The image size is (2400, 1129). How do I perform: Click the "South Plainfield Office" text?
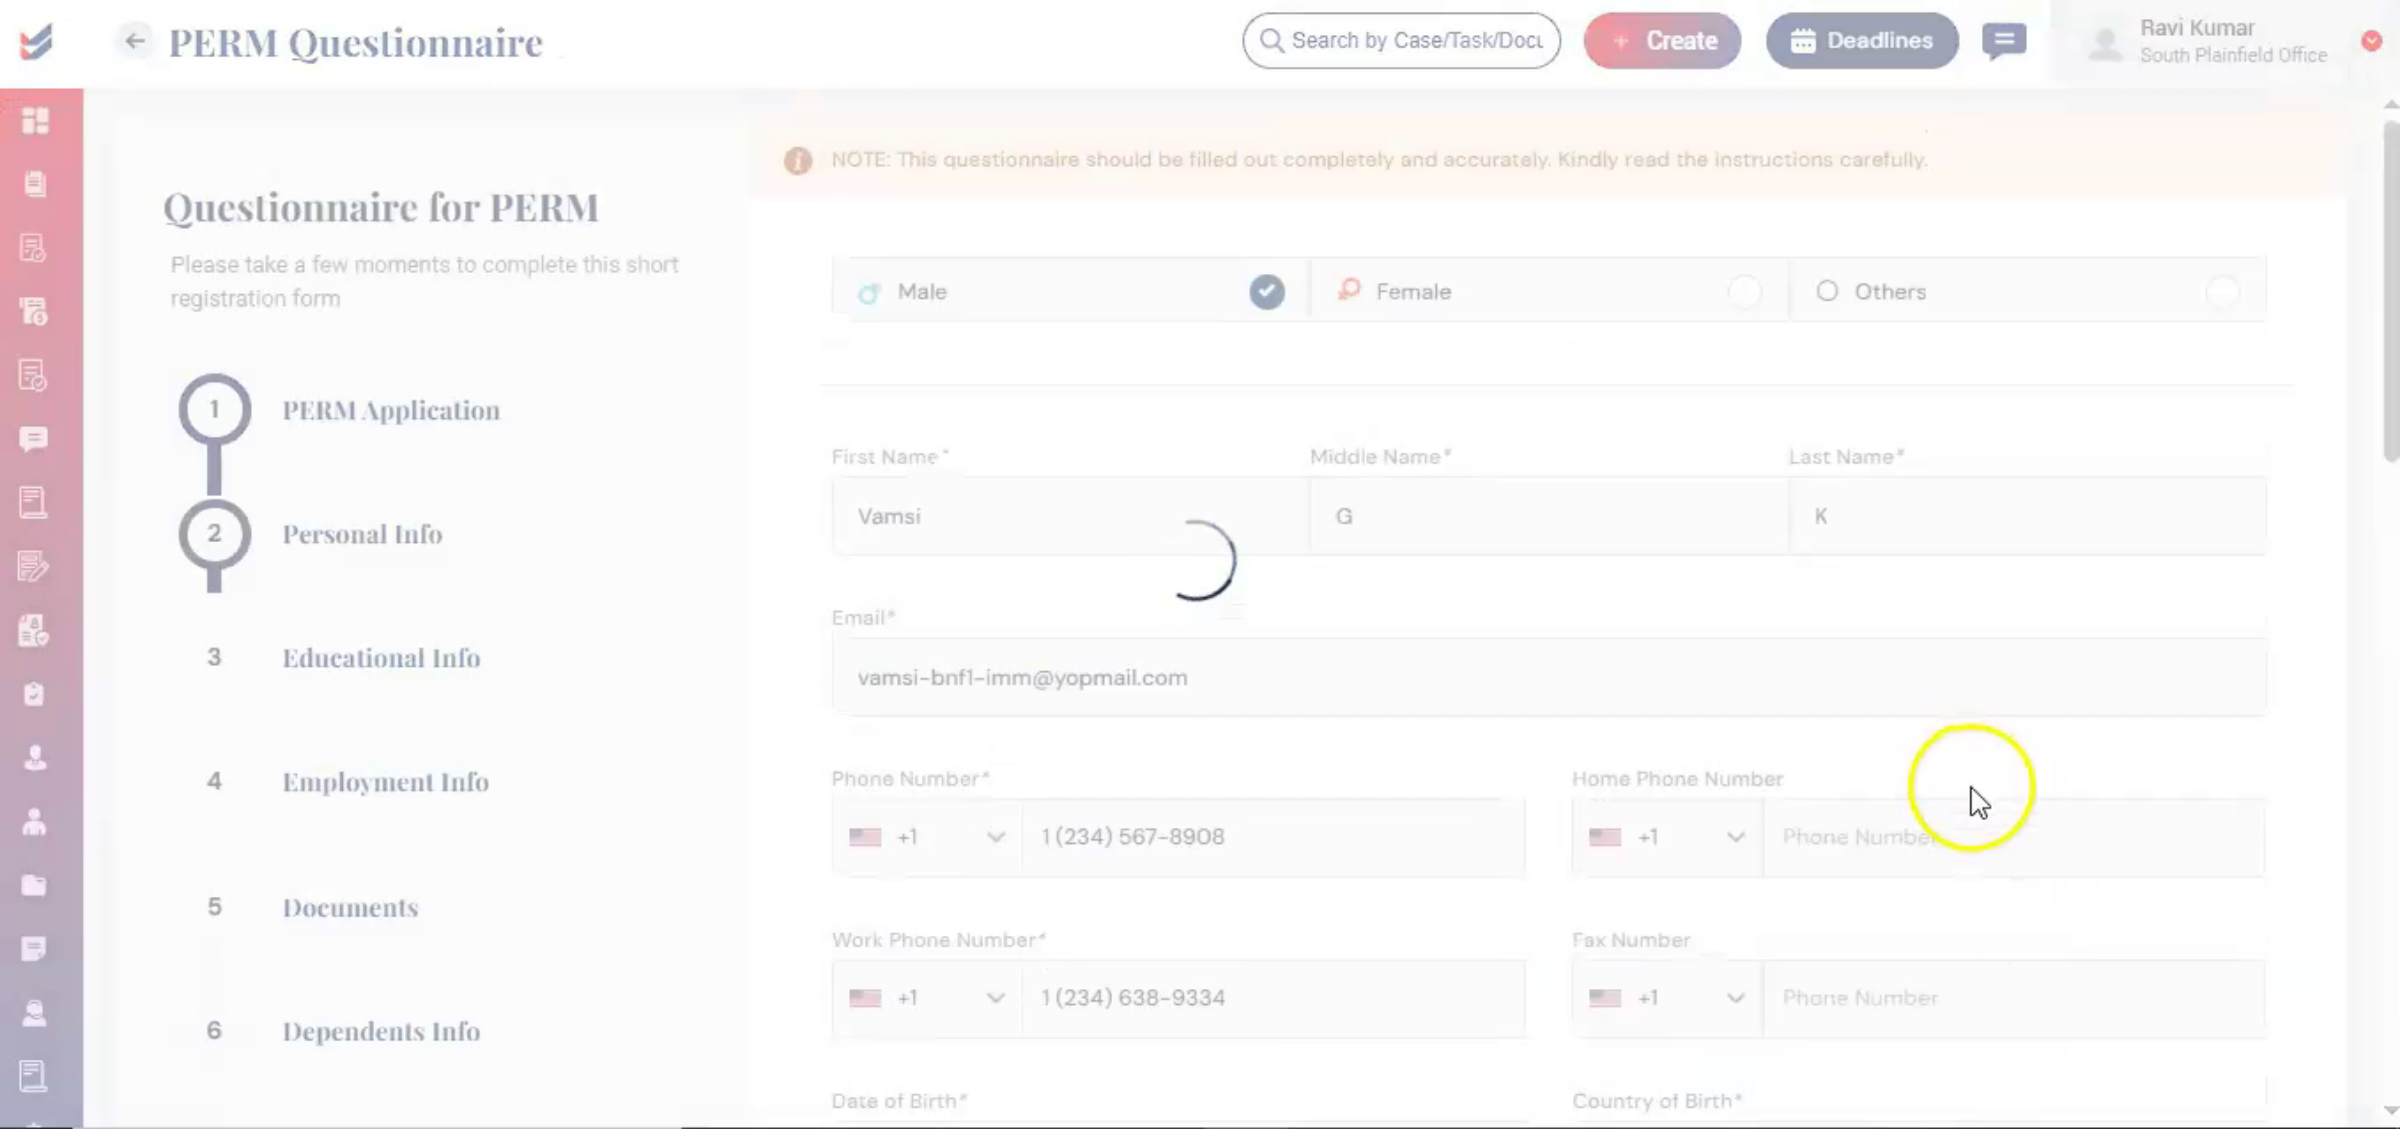pyautogui.click(x=2233, y=56)
